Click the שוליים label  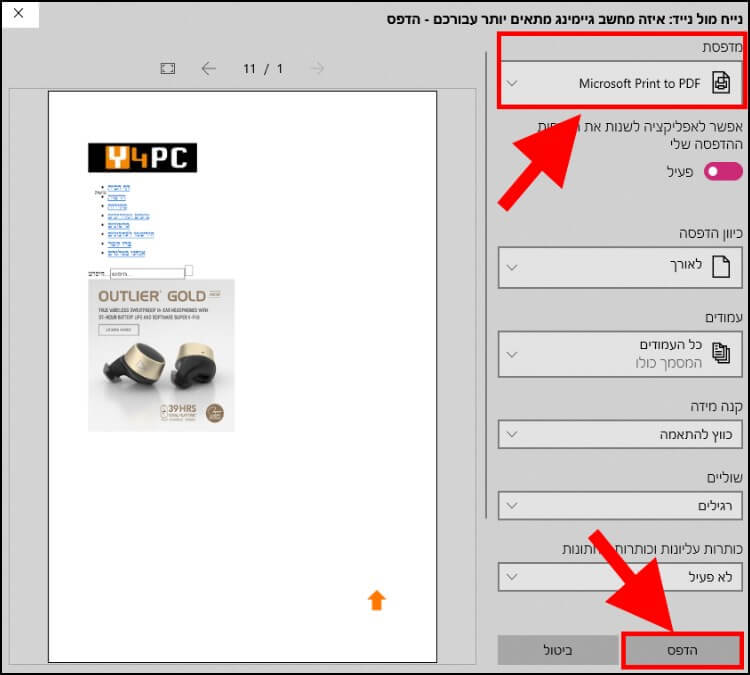pos(725,477)
